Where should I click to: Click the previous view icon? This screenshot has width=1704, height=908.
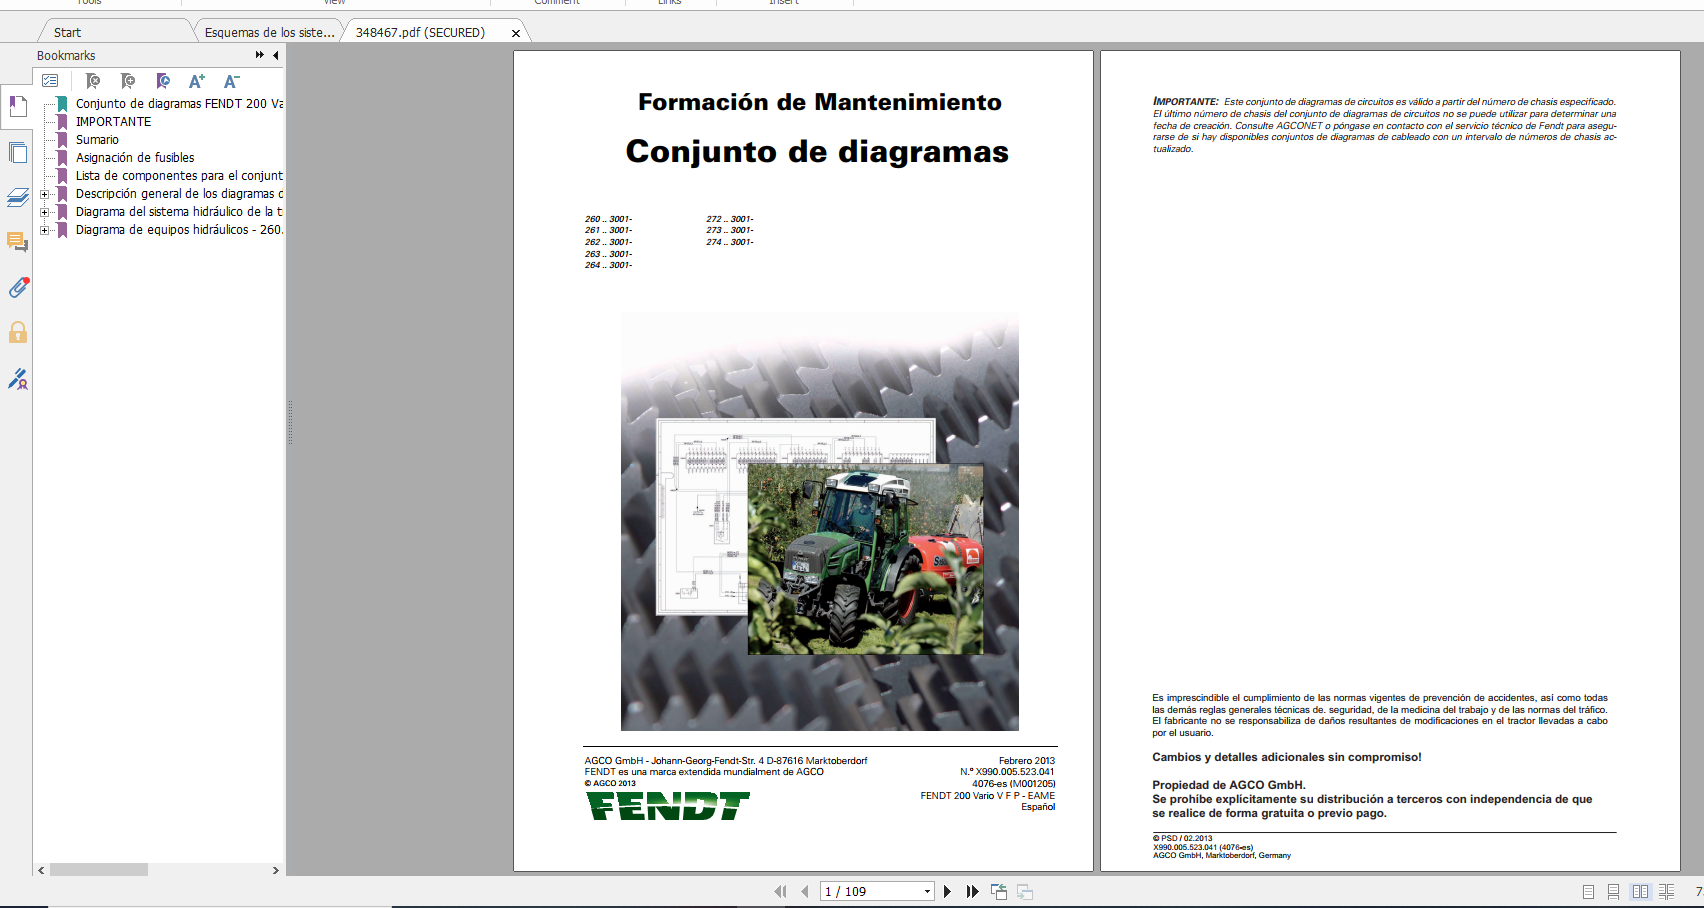[999, 891]
